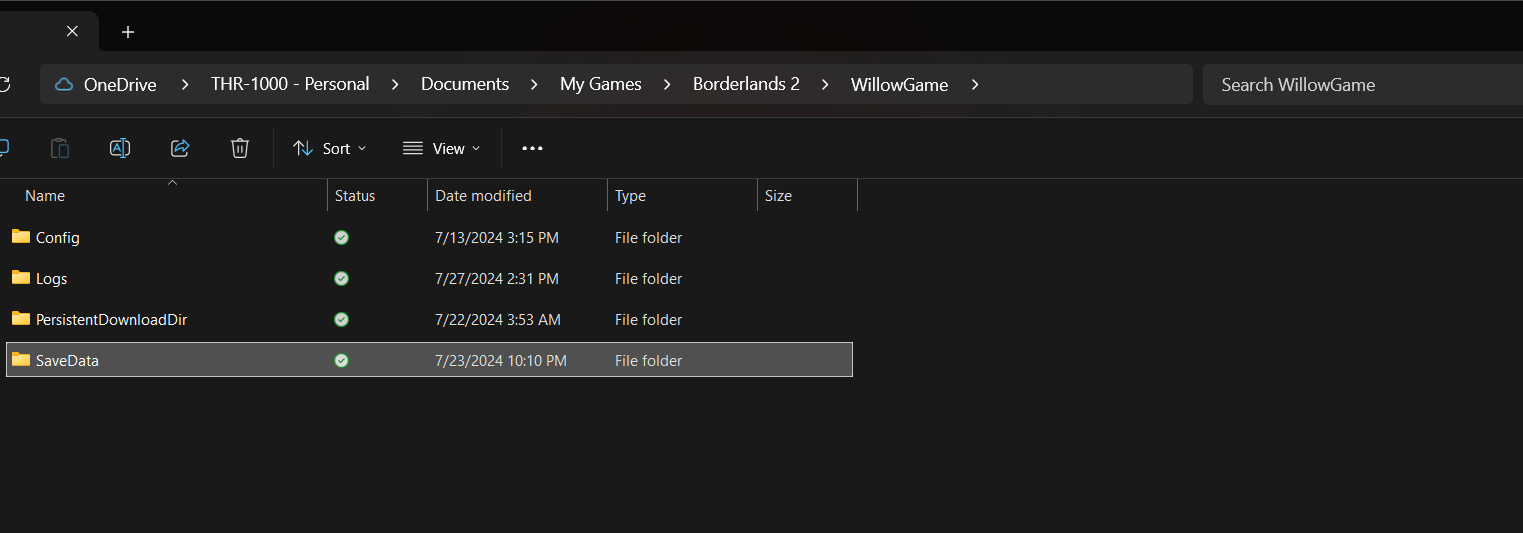Click sync status checkmark for PersistentDownloadDir
Viewport: 1523px width, 533px height.
(x=342, y=320)
